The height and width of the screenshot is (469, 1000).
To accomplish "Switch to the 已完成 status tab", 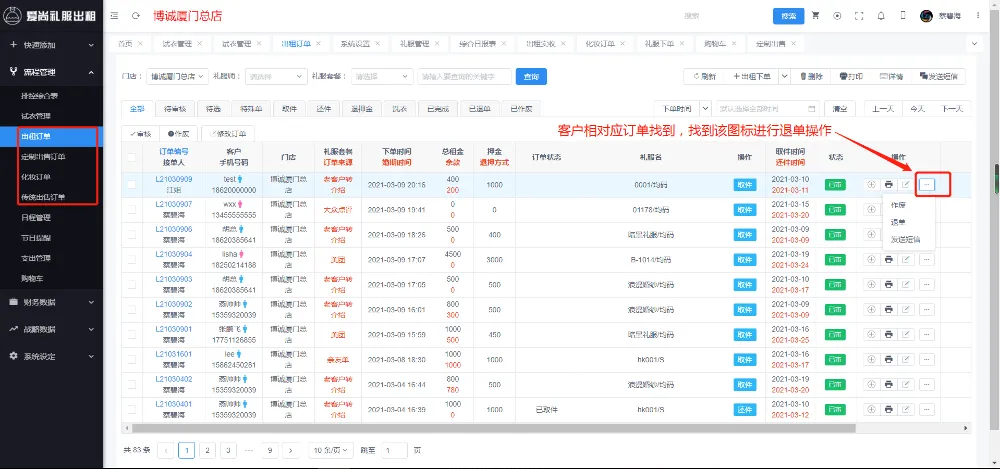I will coord(437,108).
